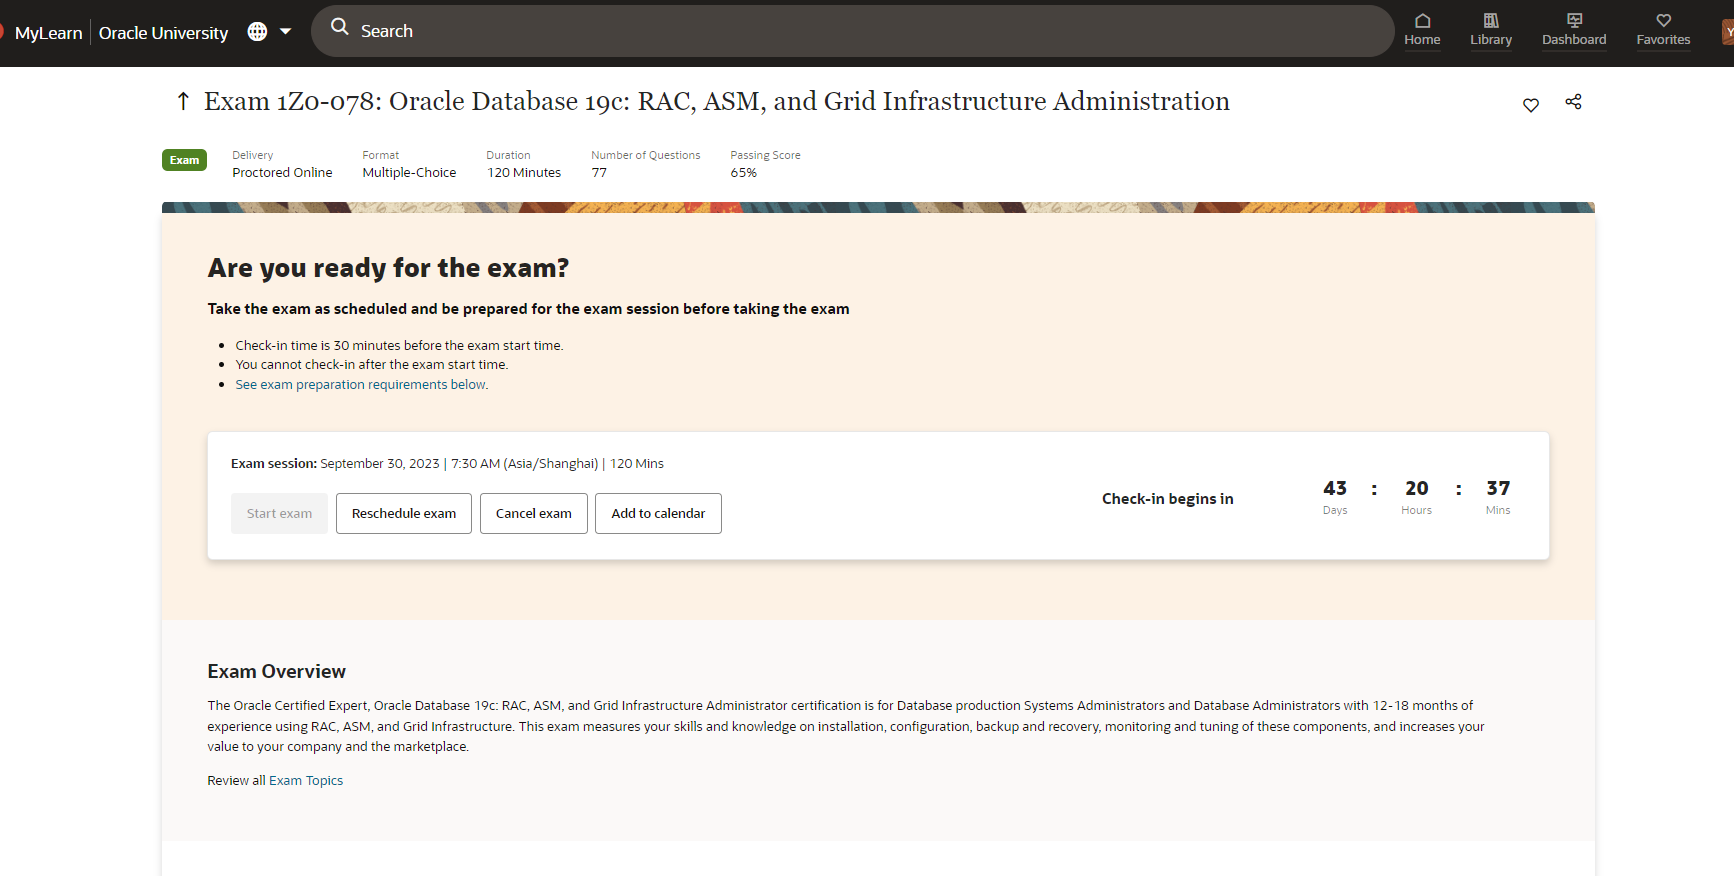Click the Library books icon
Image resolution: width=1734 pixels, height=876 pixels.
1491,21
